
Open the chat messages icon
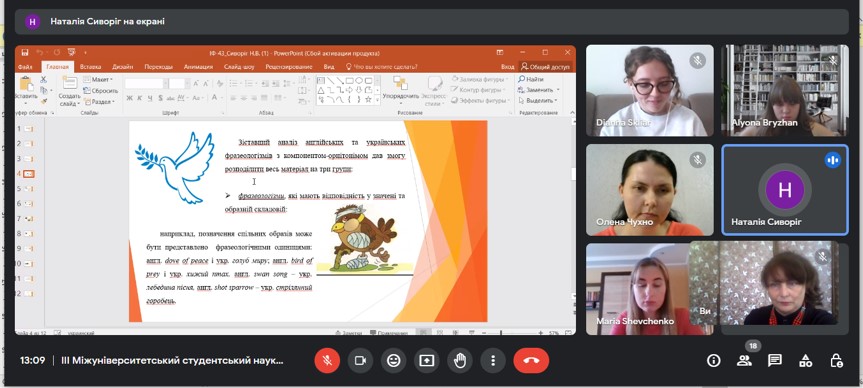click(x=775, y=360)
